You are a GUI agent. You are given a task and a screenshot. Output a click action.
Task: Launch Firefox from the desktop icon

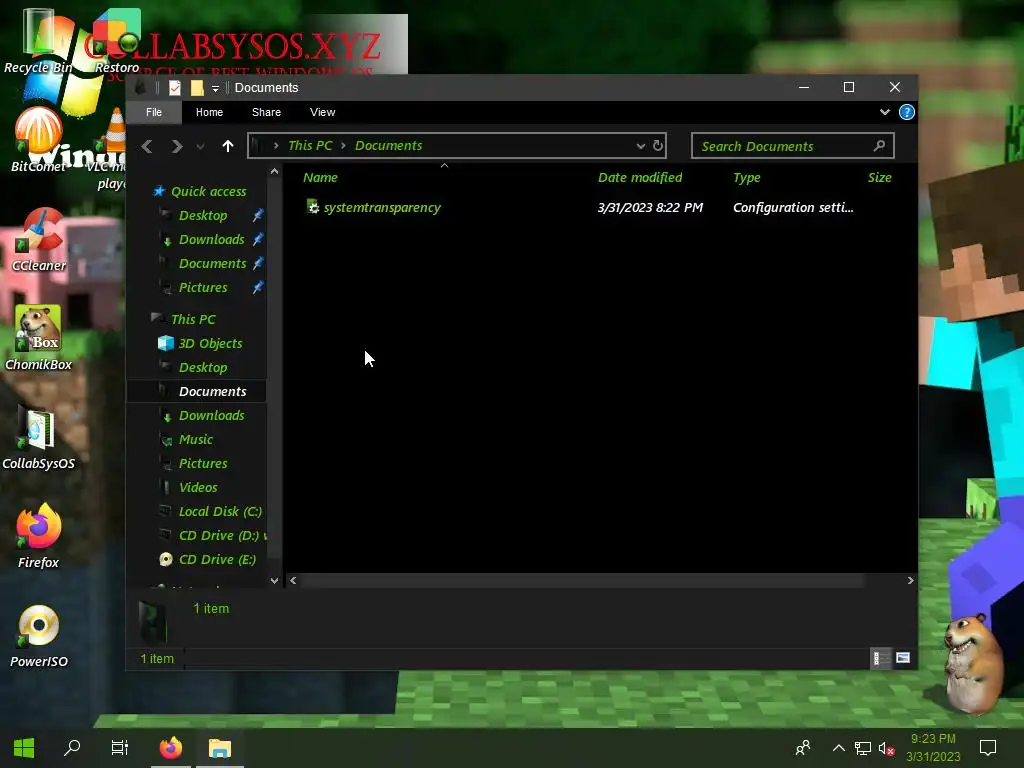(39, 536)
